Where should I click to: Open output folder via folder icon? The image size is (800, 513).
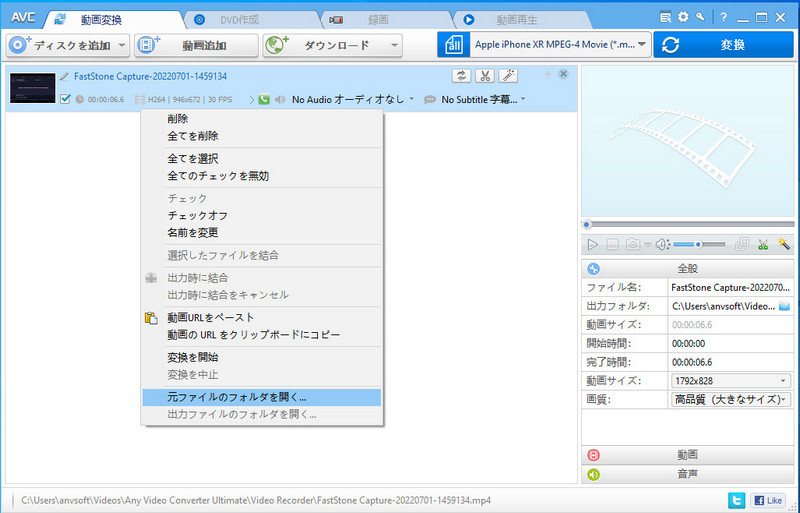click(784, 306)
